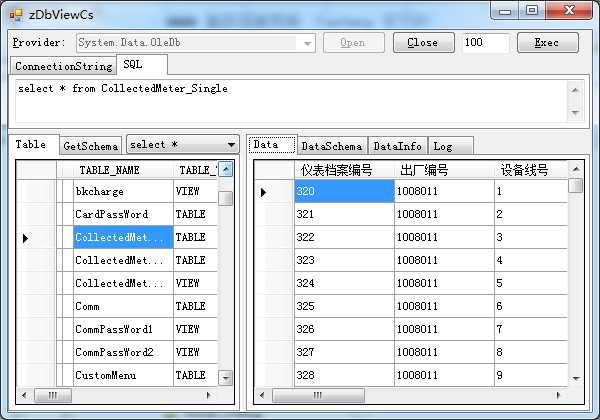
Task: Select the cell with value 328
Action: (344, 375)
